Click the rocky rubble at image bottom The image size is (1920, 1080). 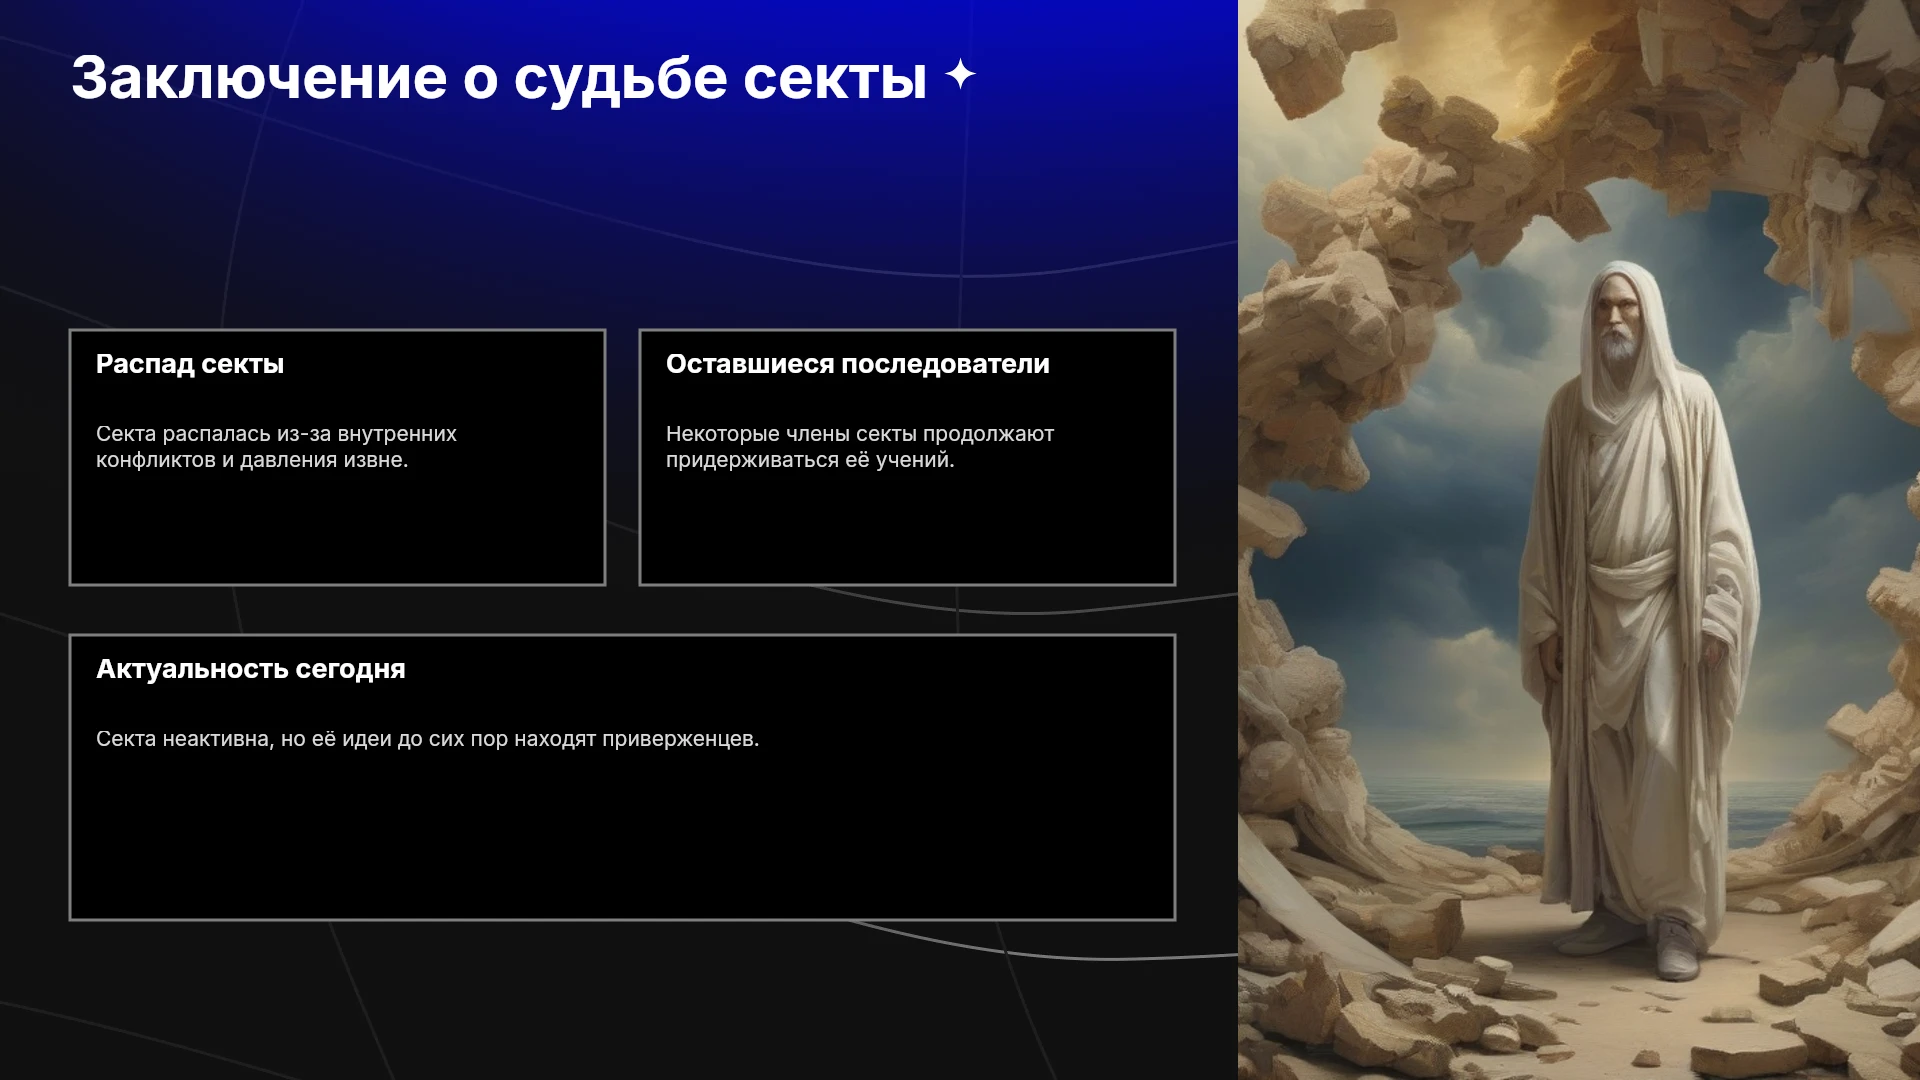(x=1579, y=1020)
